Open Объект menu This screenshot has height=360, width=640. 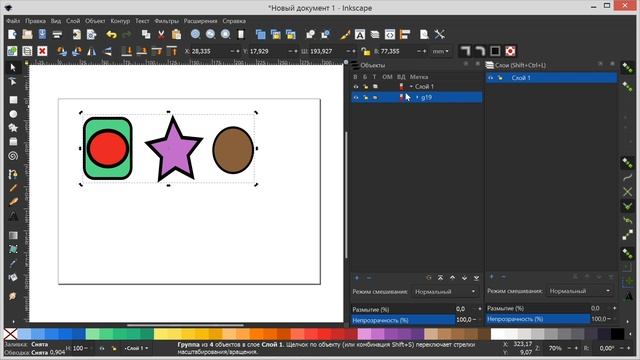pos(95,21)
